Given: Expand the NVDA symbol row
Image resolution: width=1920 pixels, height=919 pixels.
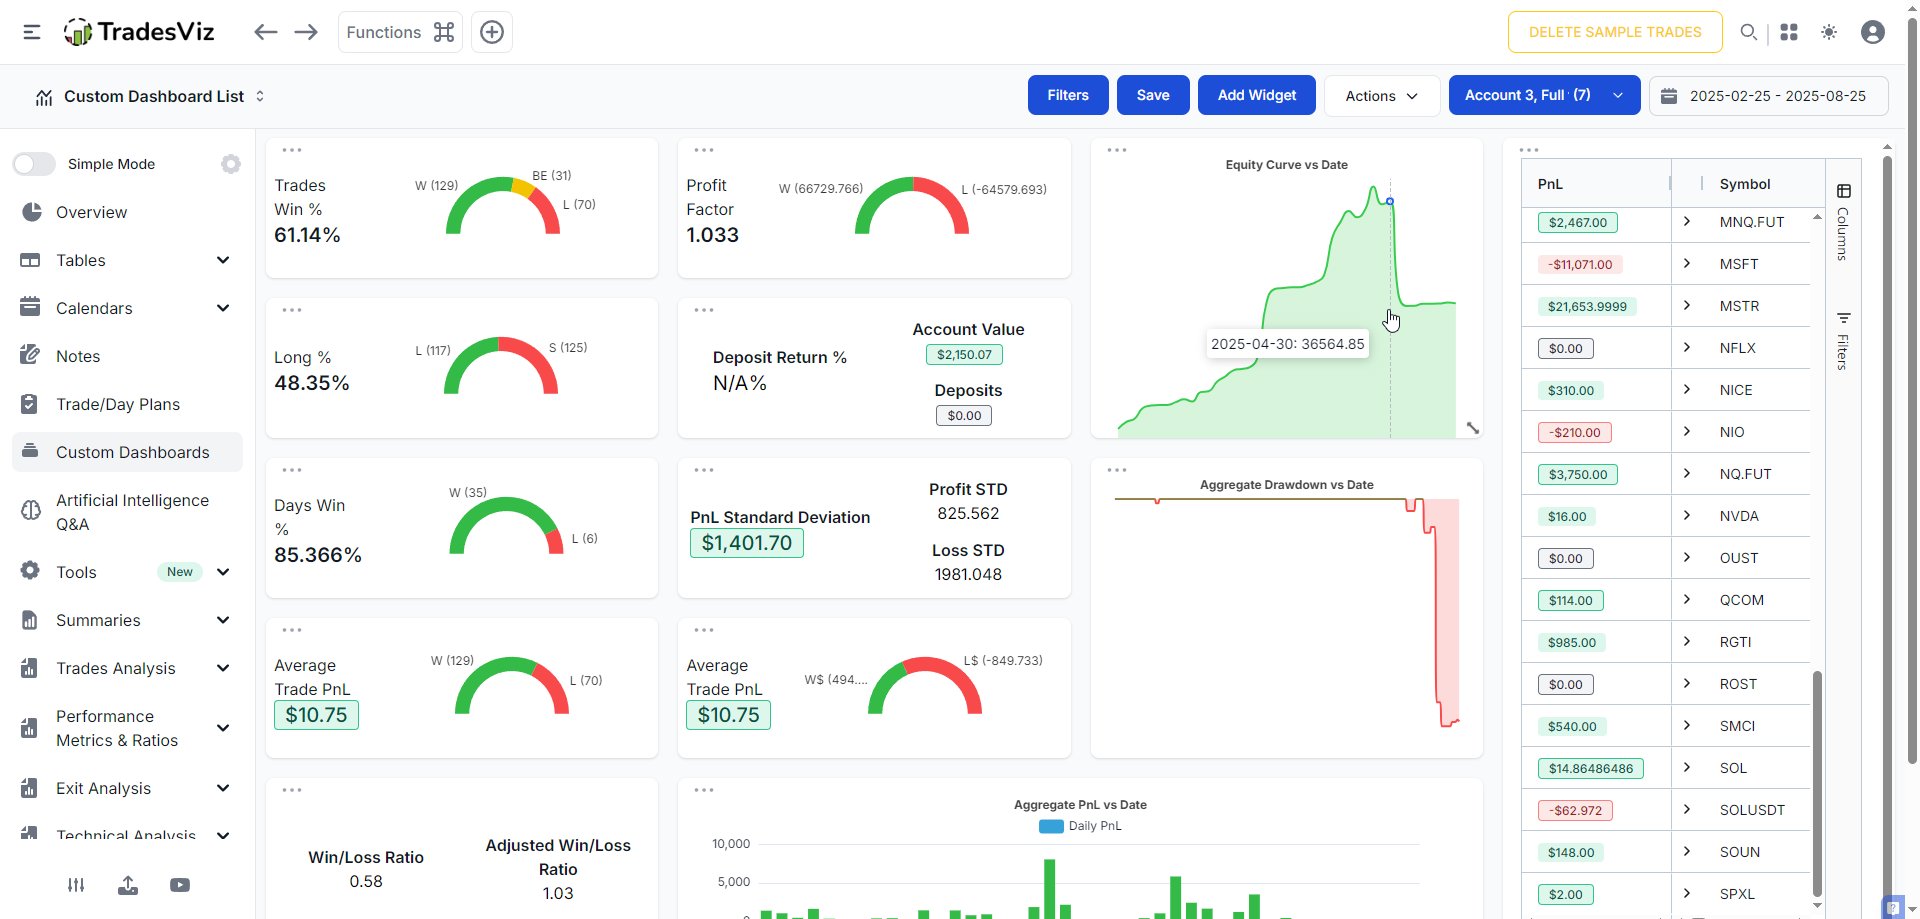Looking at the screenshot, I should click(1687, 516).
